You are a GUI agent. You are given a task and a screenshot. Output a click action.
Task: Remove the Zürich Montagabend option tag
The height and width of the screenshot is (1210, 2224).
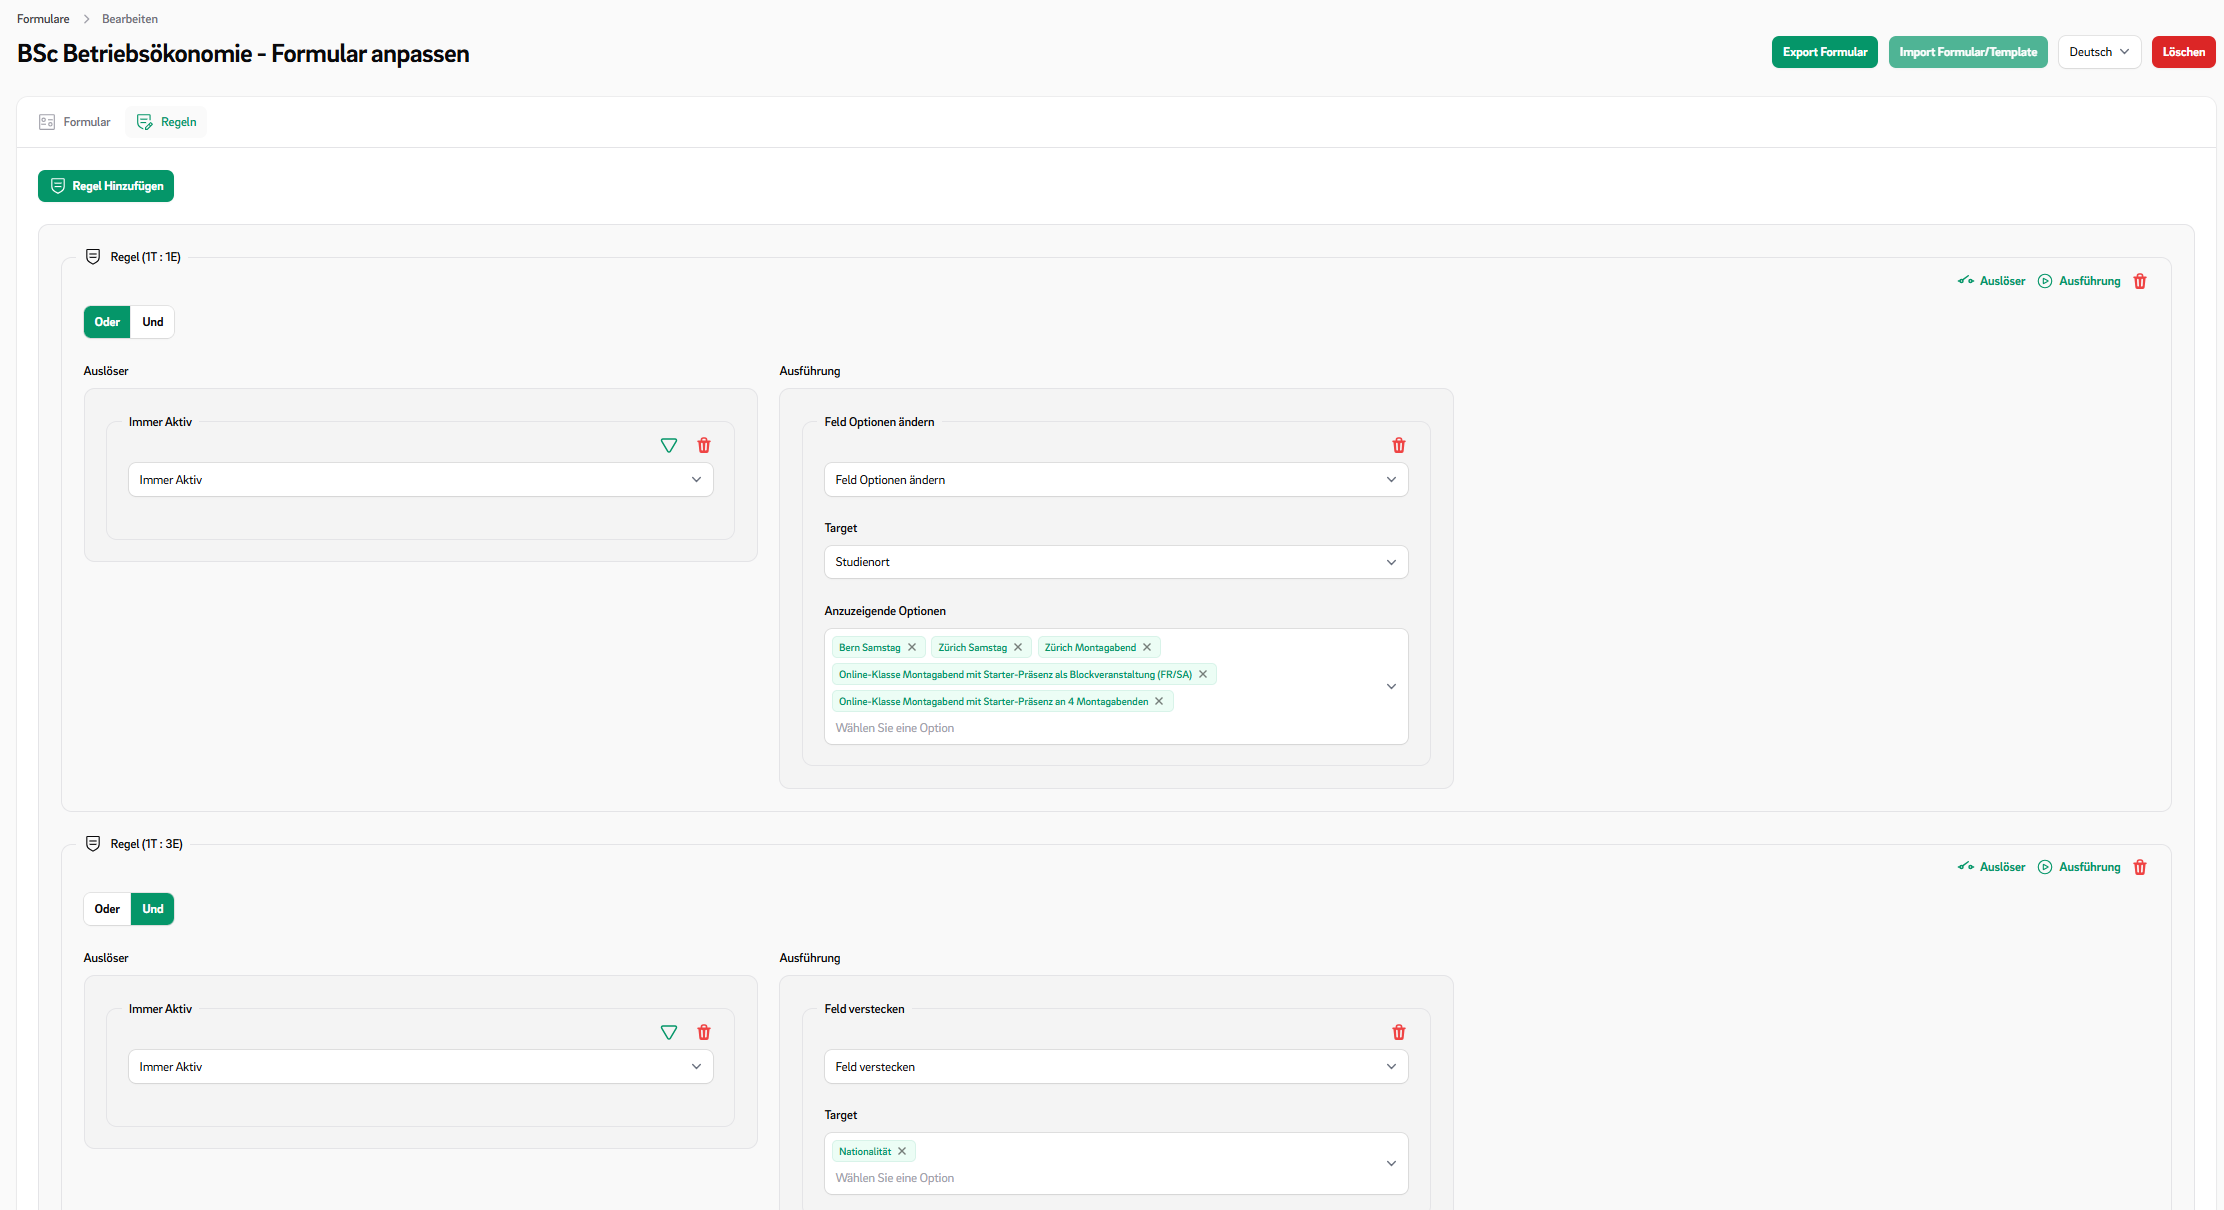1147,647
